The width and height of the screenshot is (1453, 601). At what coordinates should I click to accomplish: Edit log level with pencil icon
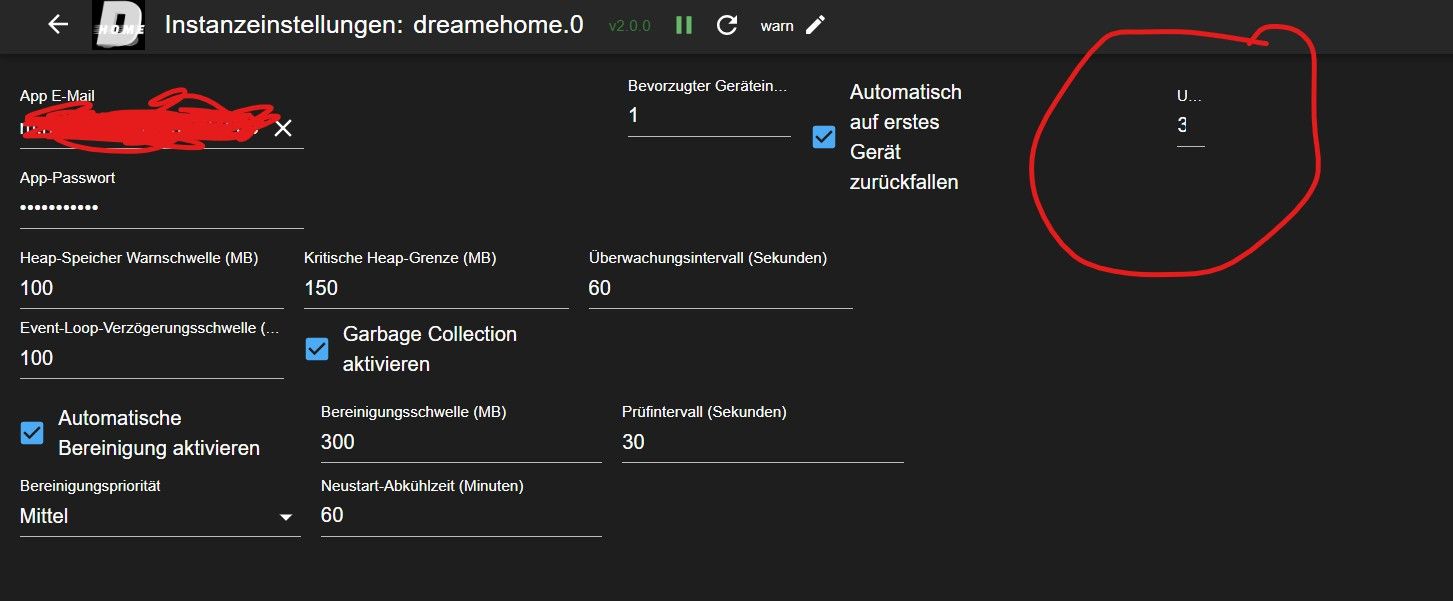tap(816, 25)
